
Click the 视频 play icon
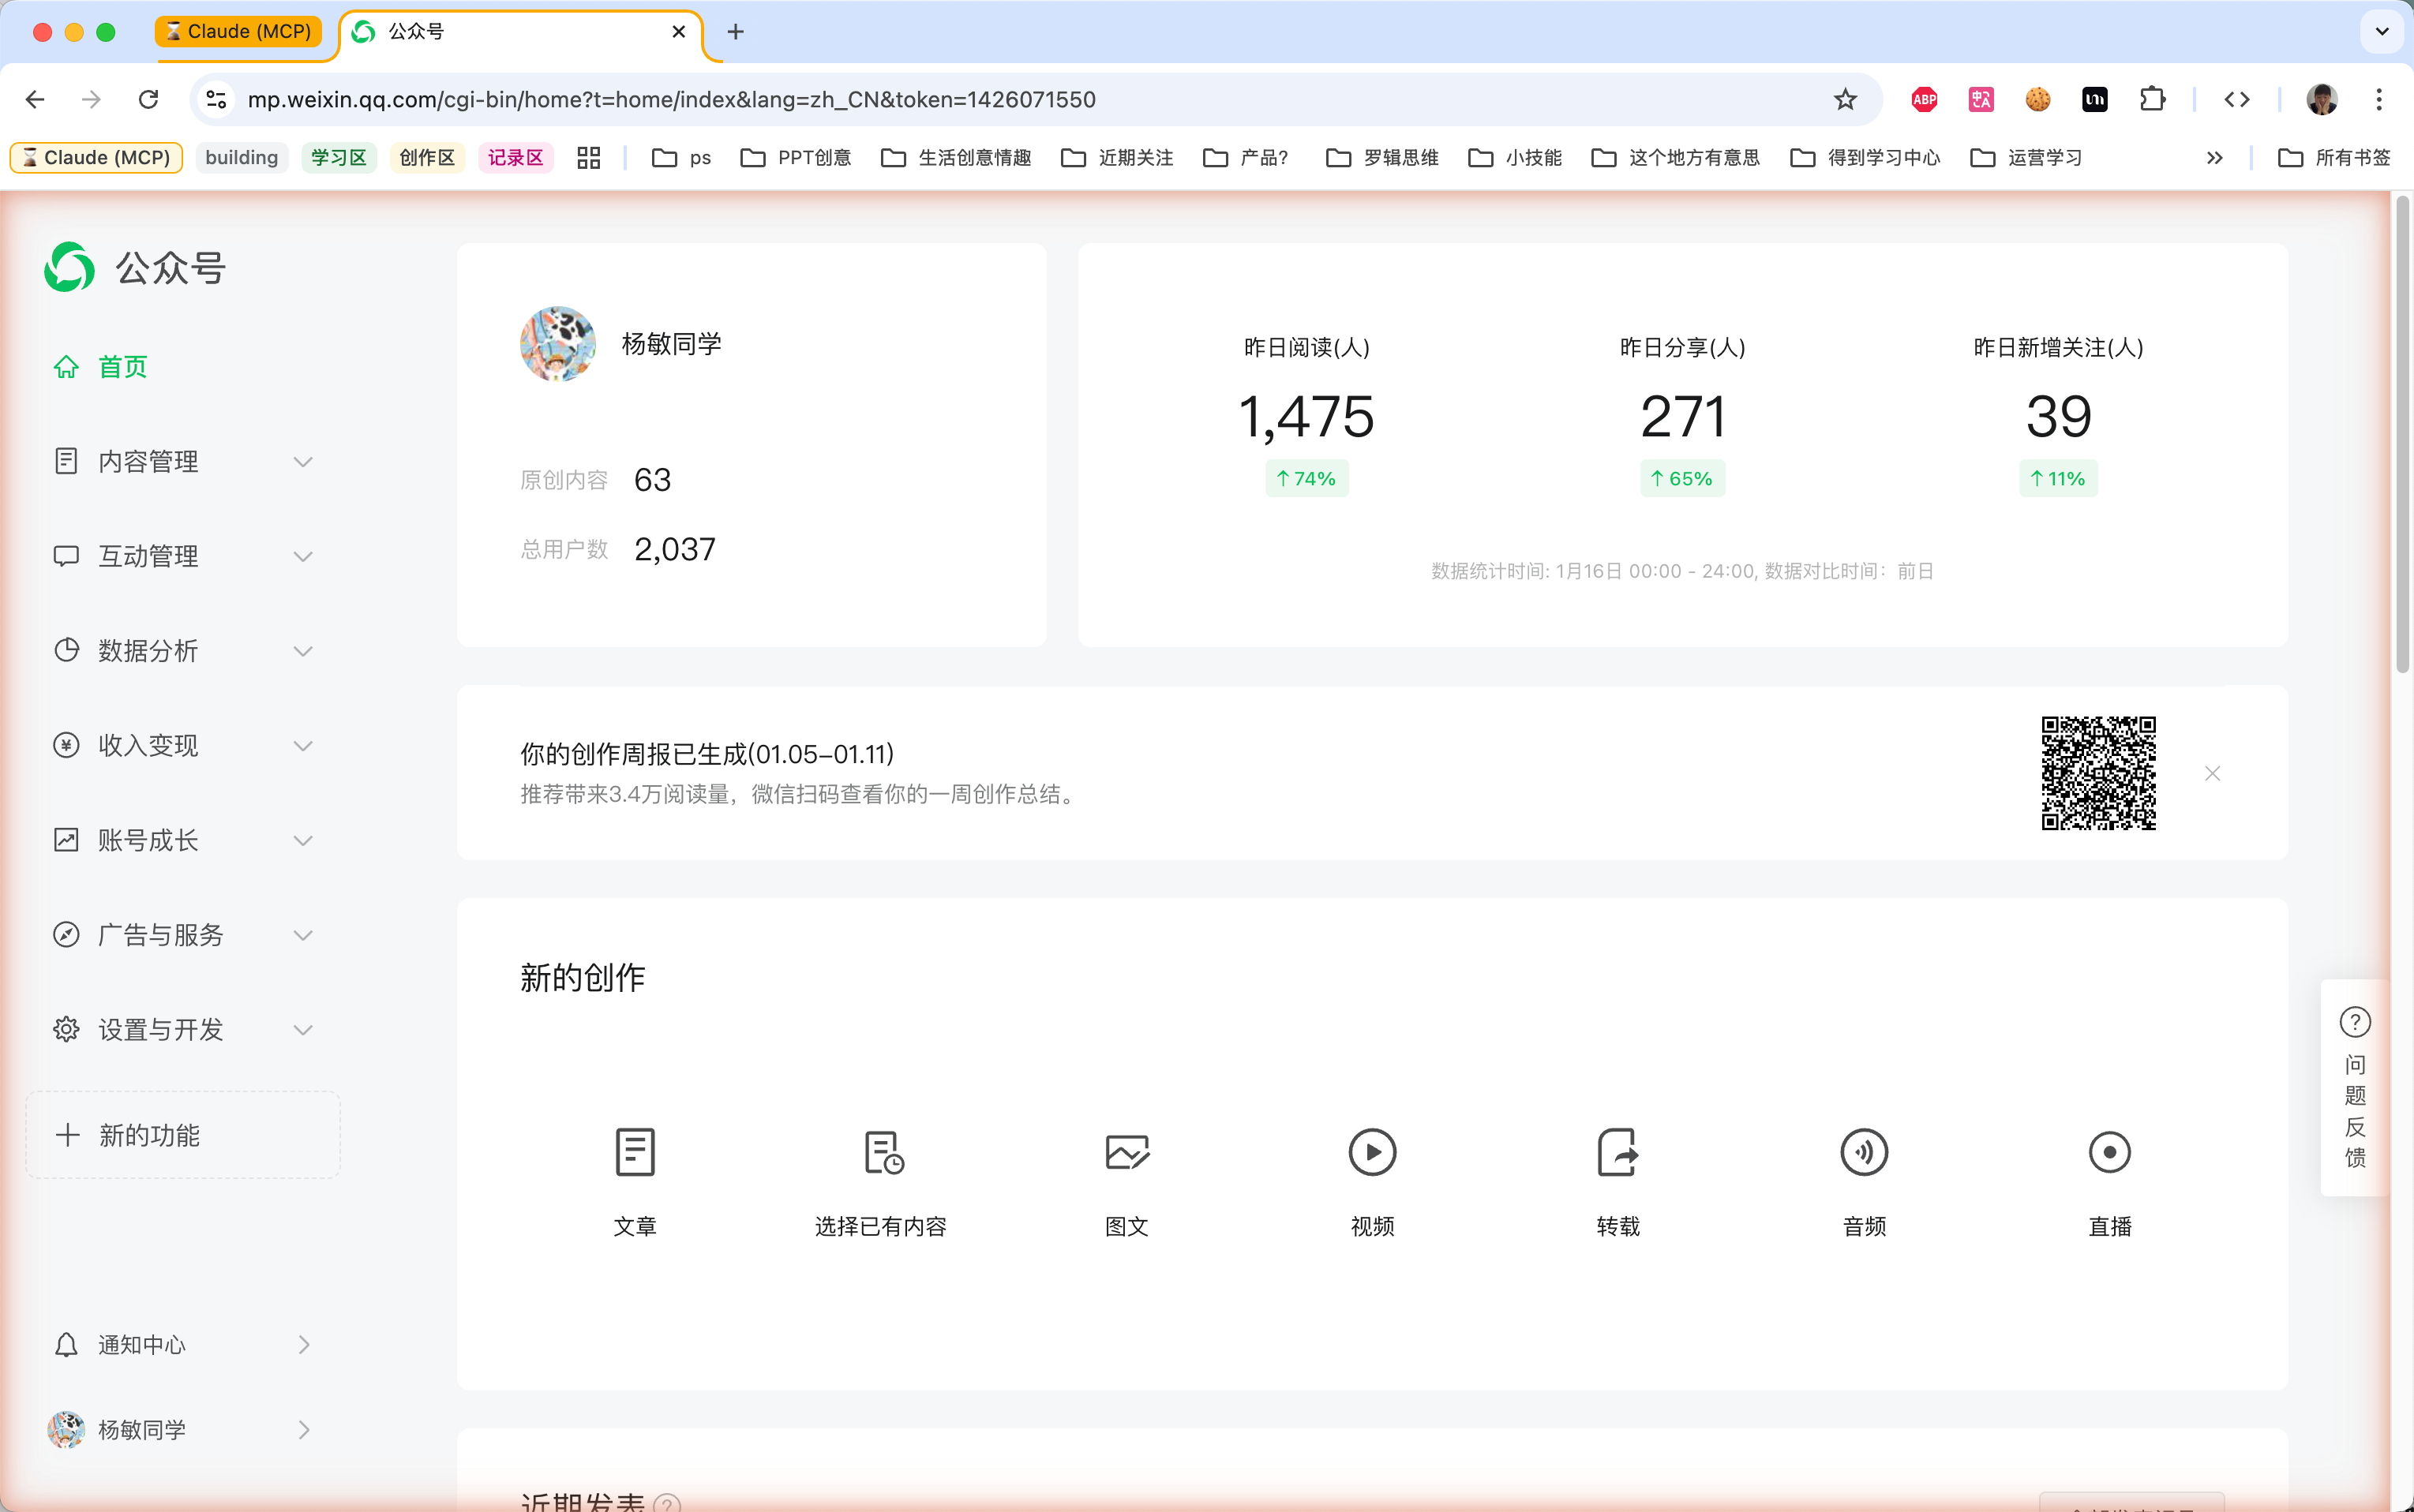pyautogui.click(x=1372, y=1152)
